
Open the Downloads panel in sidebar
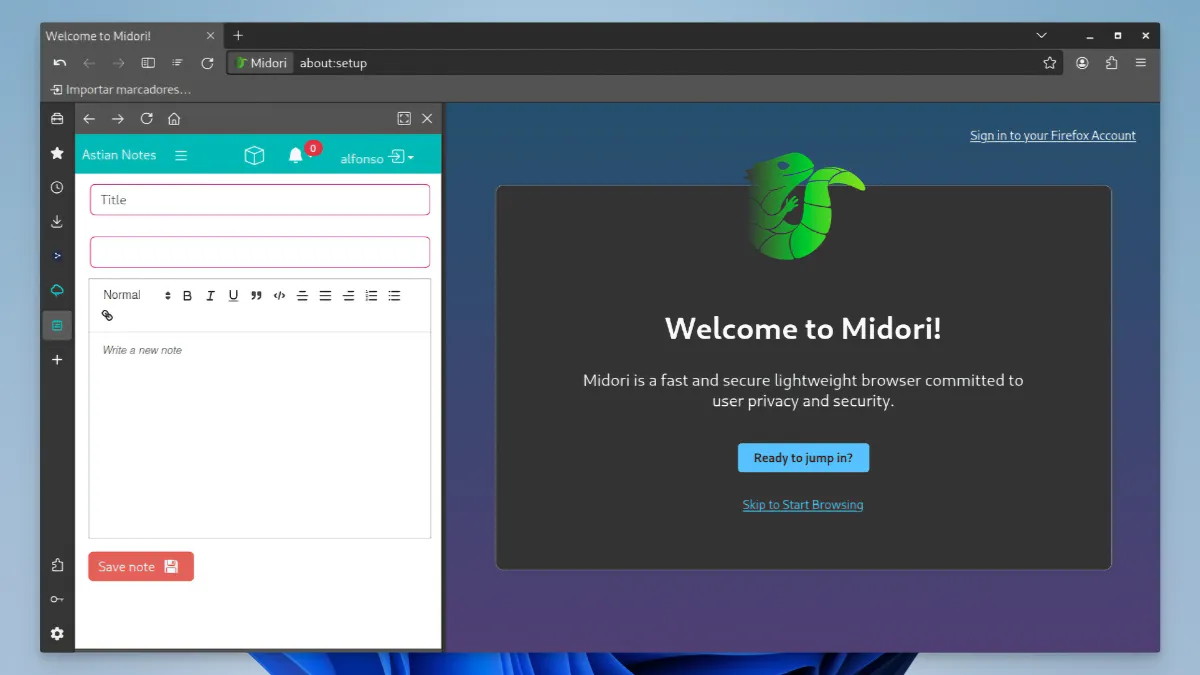[57, 221]
